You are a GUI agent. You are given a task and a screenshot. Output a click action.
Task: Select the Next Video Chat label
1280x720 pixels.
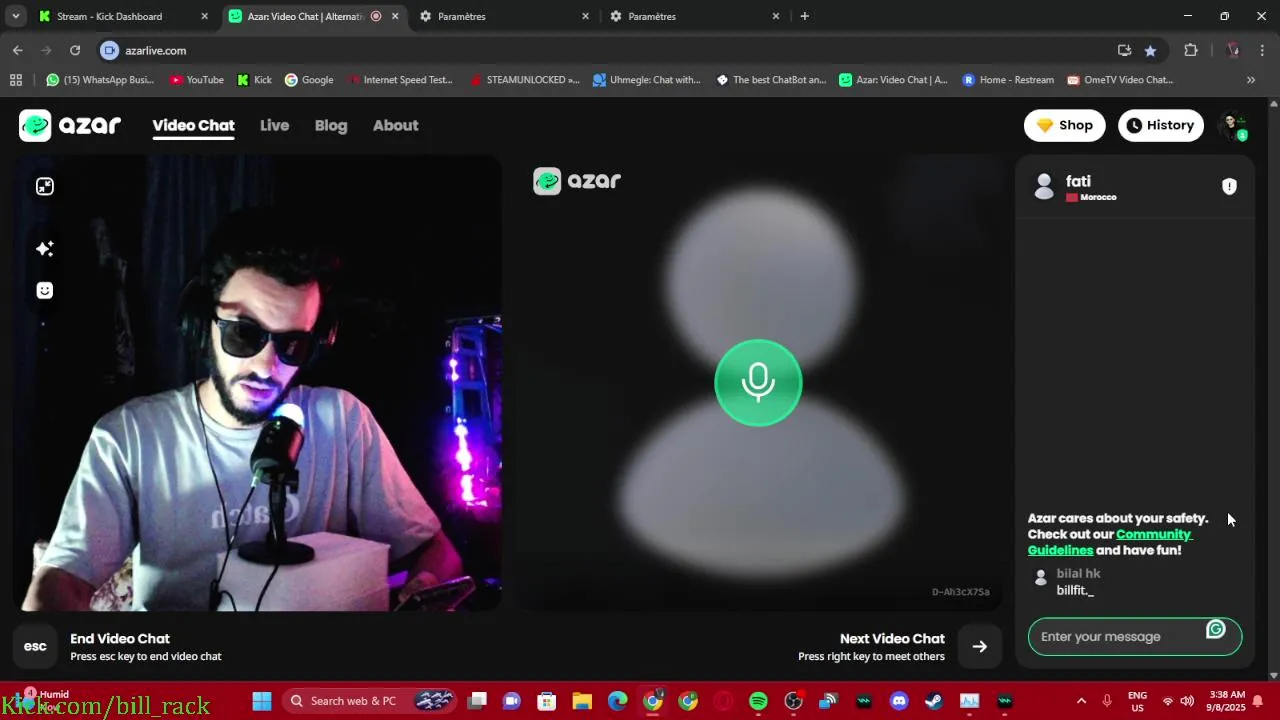892,638
